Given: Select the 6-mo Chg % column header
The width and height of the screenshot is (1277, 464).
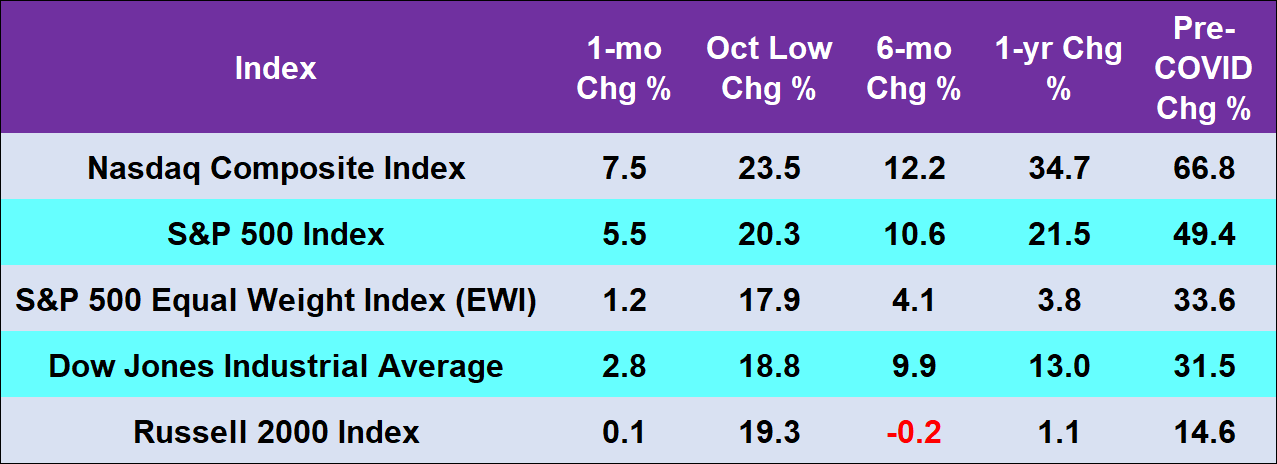Looking at the screenshot, I should (x=913, y=68).
